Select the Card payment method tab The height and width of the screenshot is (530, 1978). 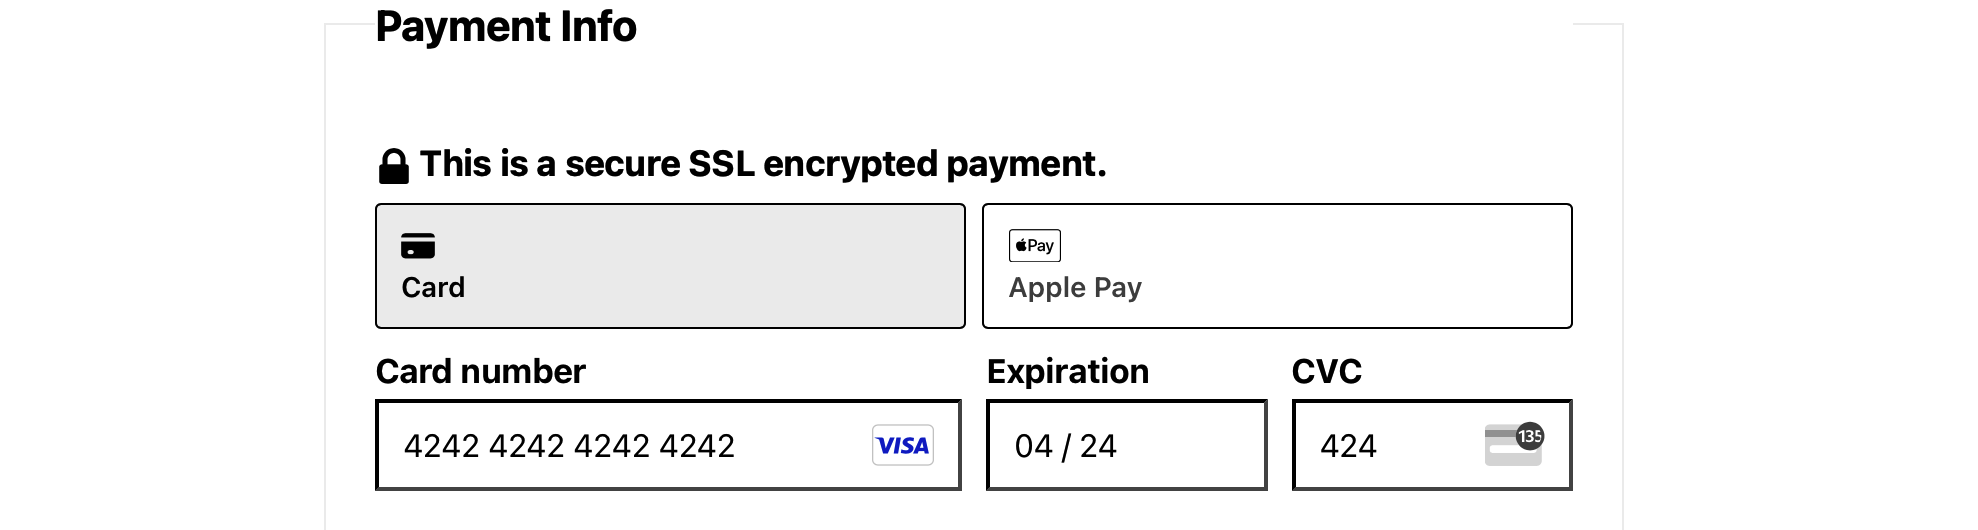670,266
